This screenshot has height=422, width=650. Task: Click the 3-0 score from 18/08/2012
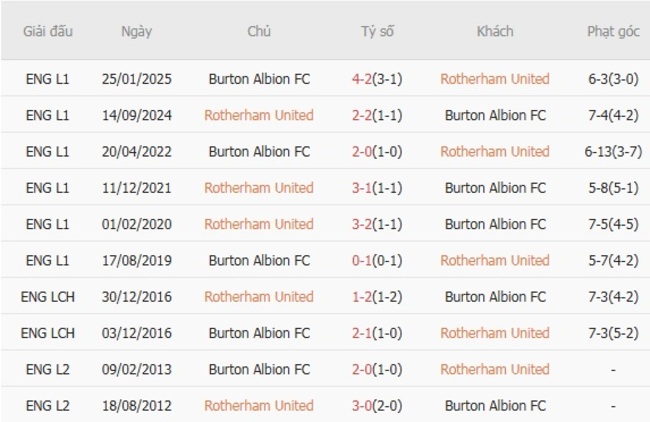(x=363, y=405)
